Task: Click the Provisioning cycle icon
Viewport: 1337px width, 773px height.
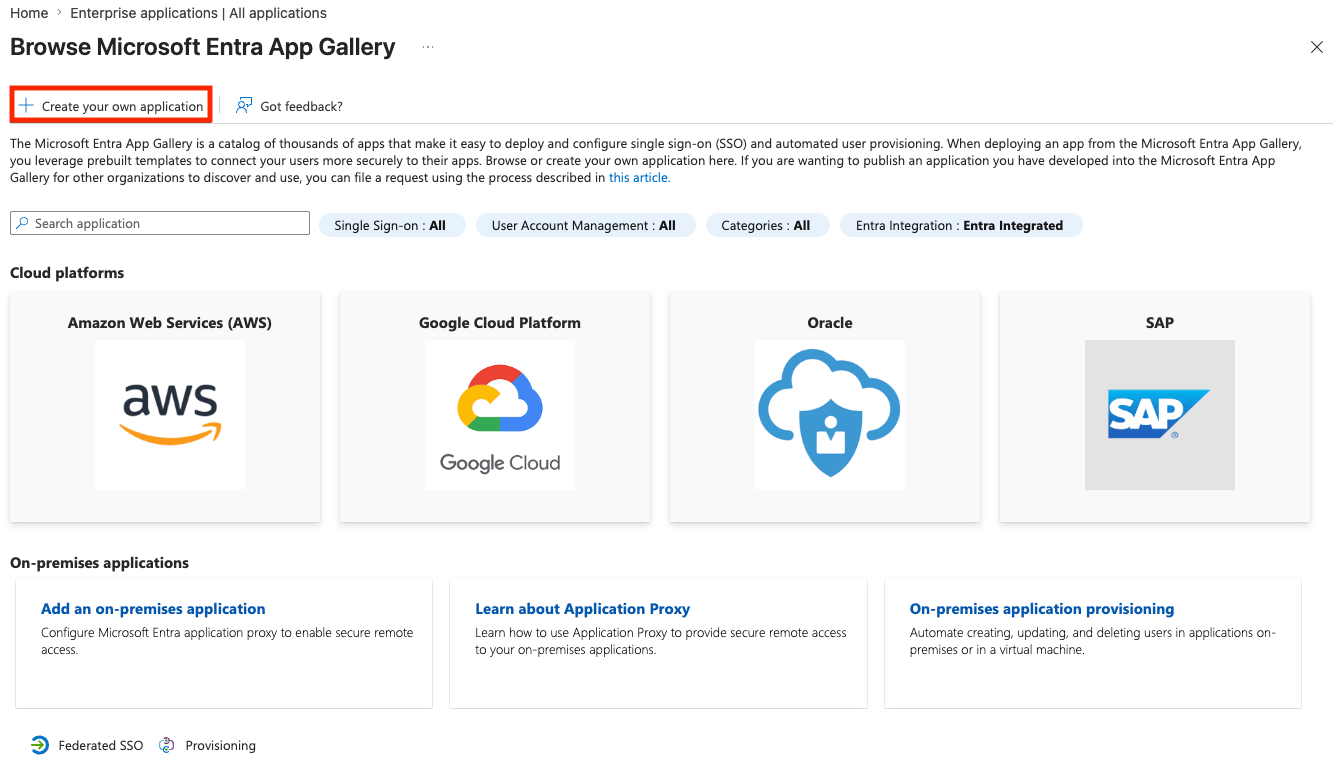Action: pos(167,745)
